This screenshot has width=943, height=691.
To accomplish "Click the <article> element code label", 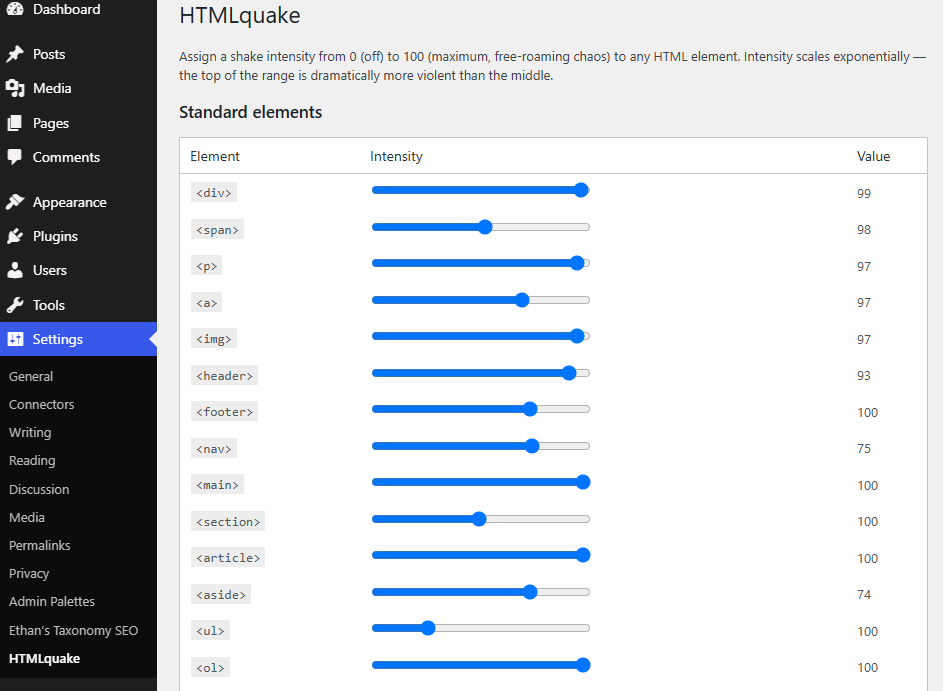I will coord(228,557).
